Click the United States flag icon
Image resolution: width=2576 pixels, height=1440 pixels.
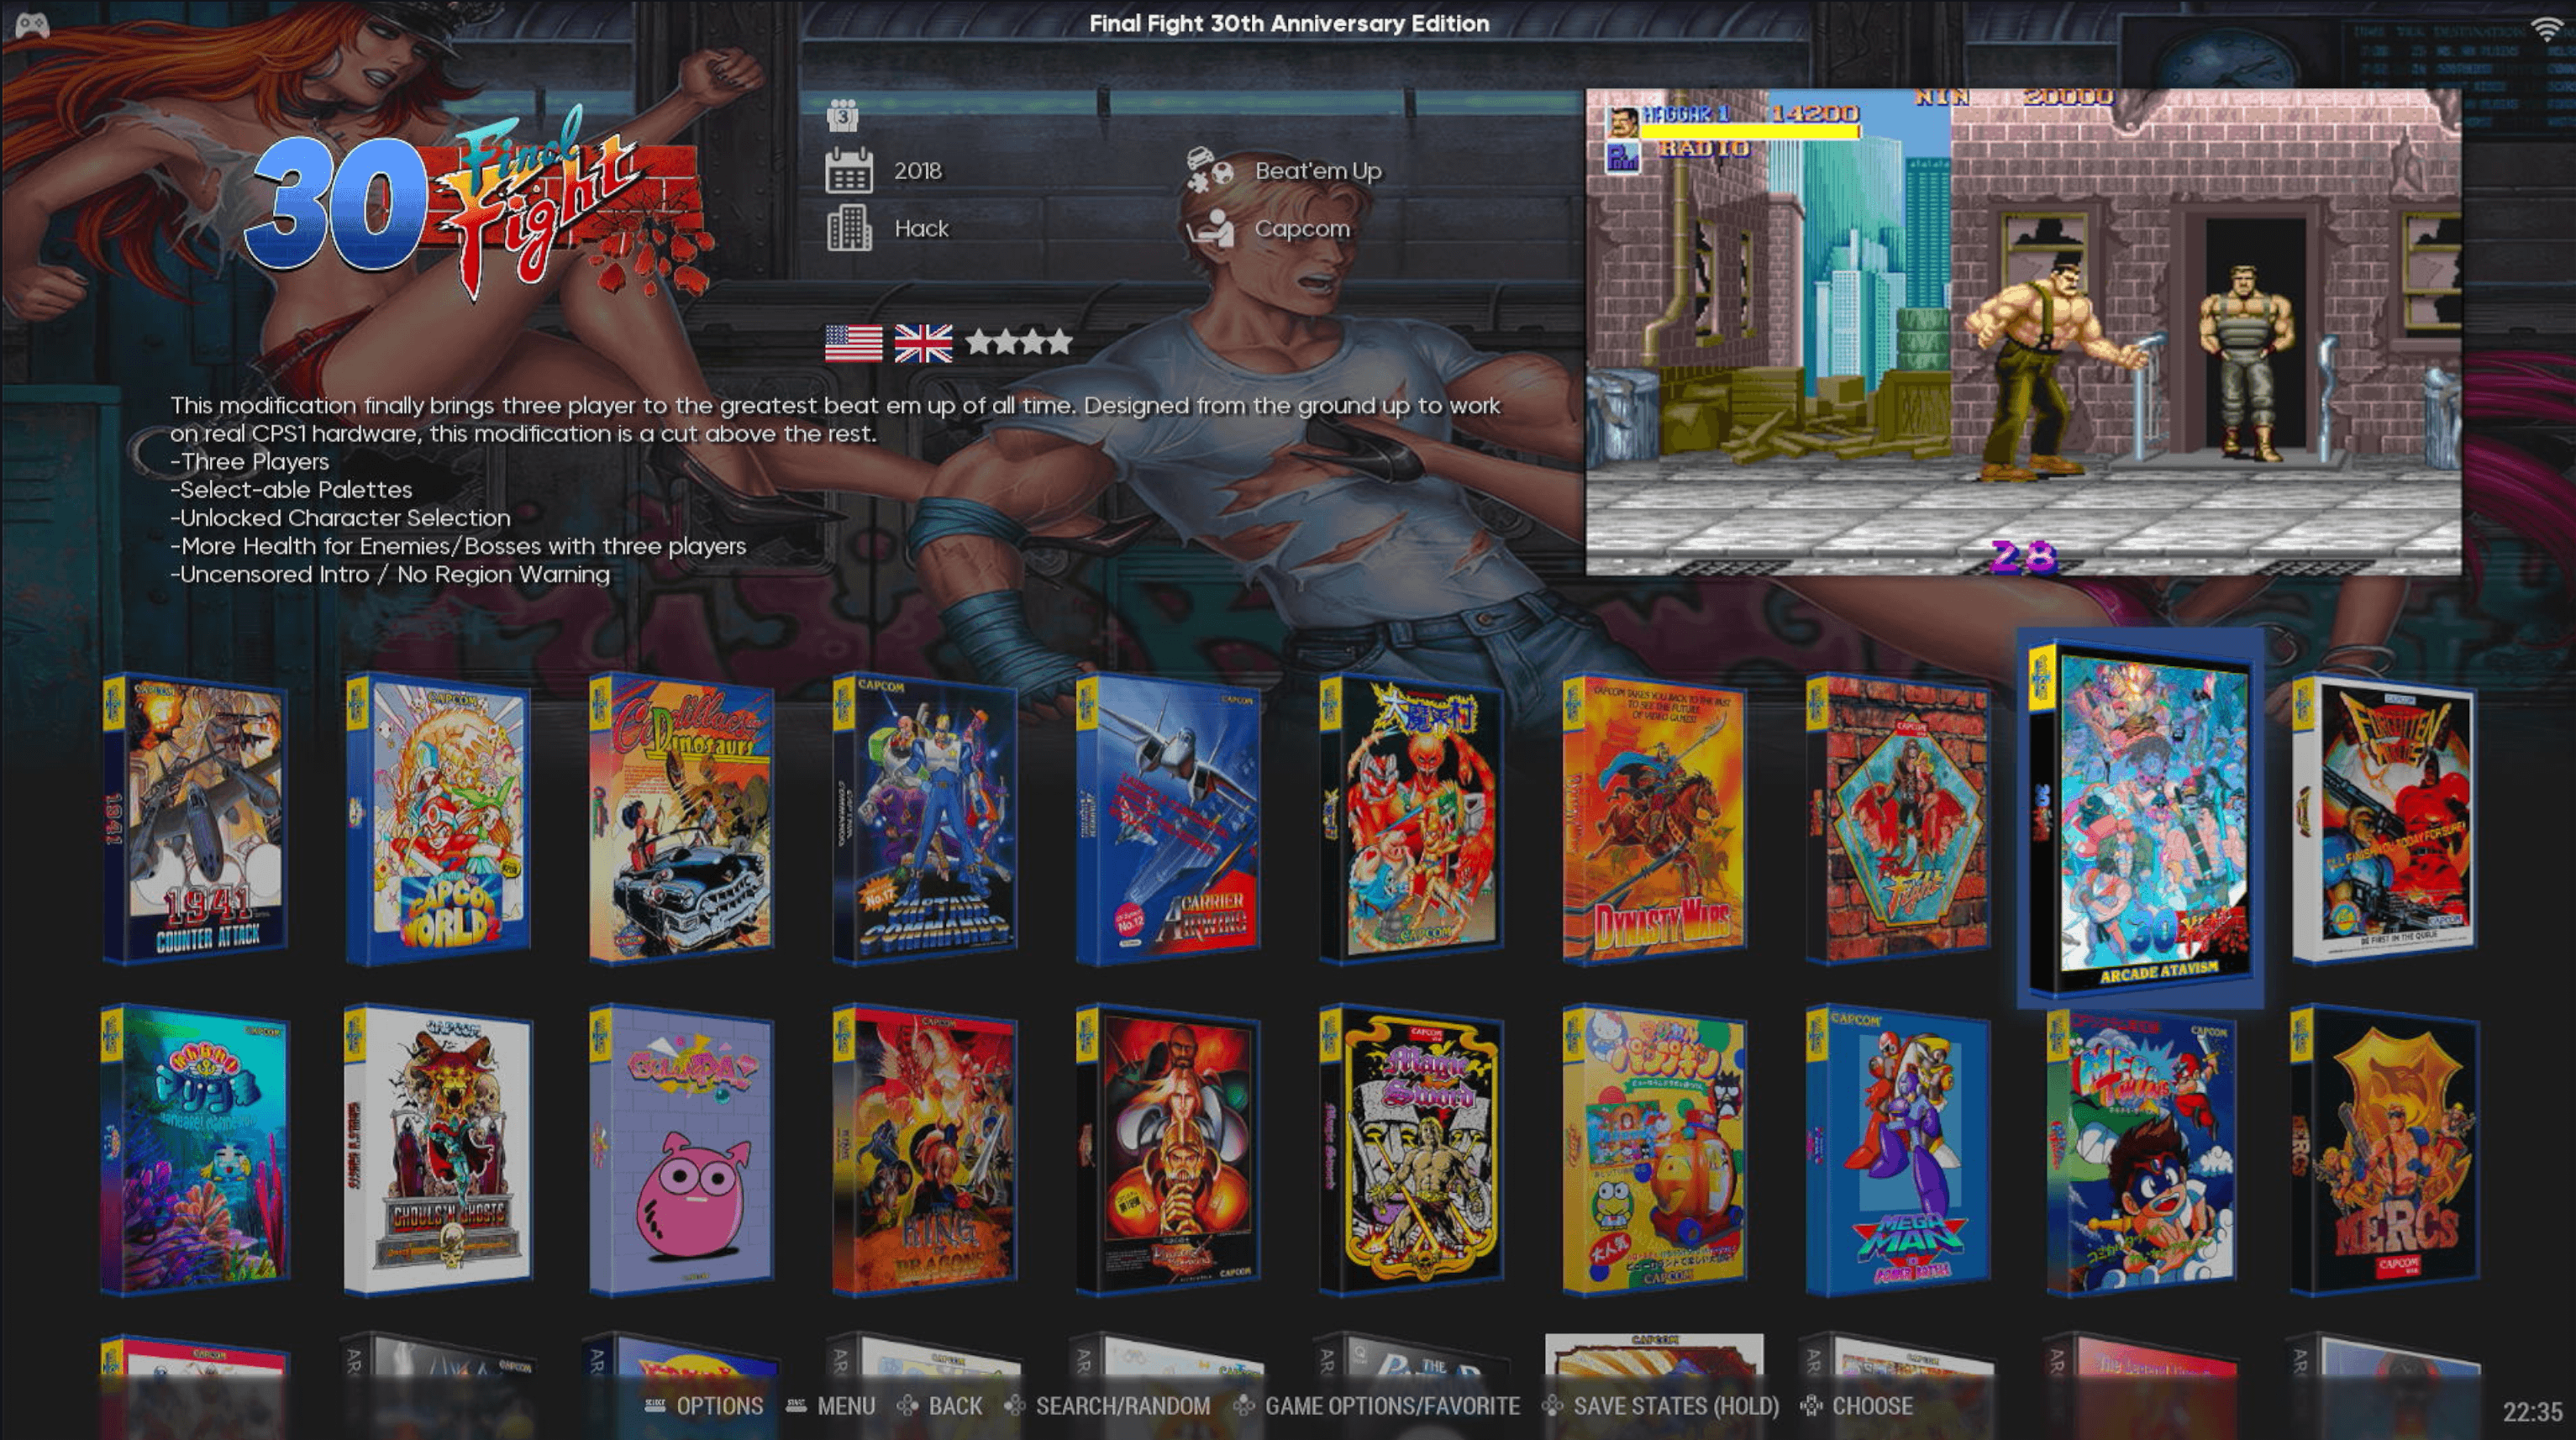pyautogui.click(x=853, y=343)
